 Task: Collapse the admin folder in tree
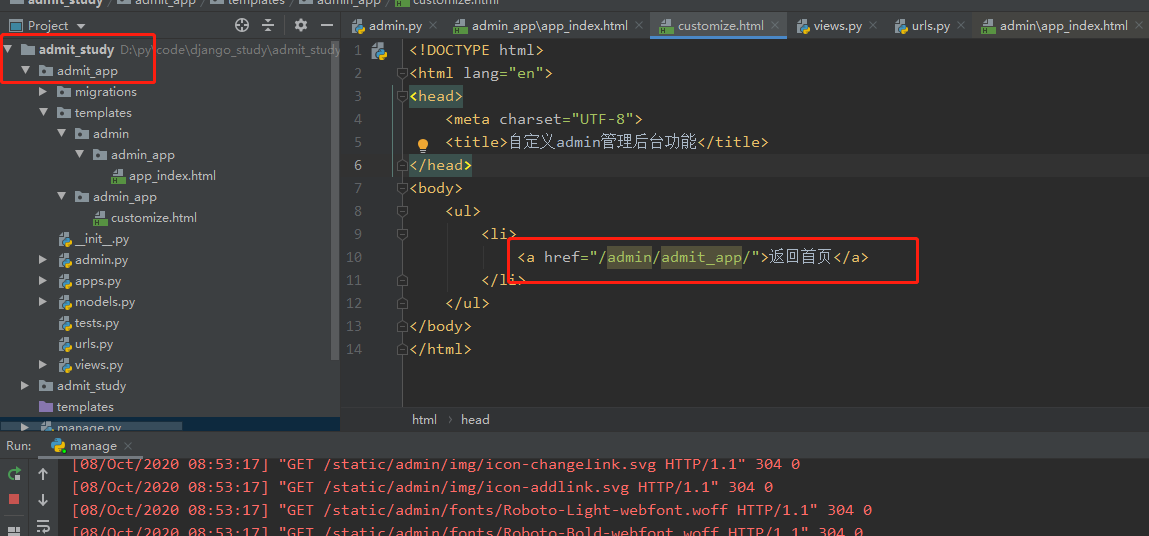(x=62, y=134)
